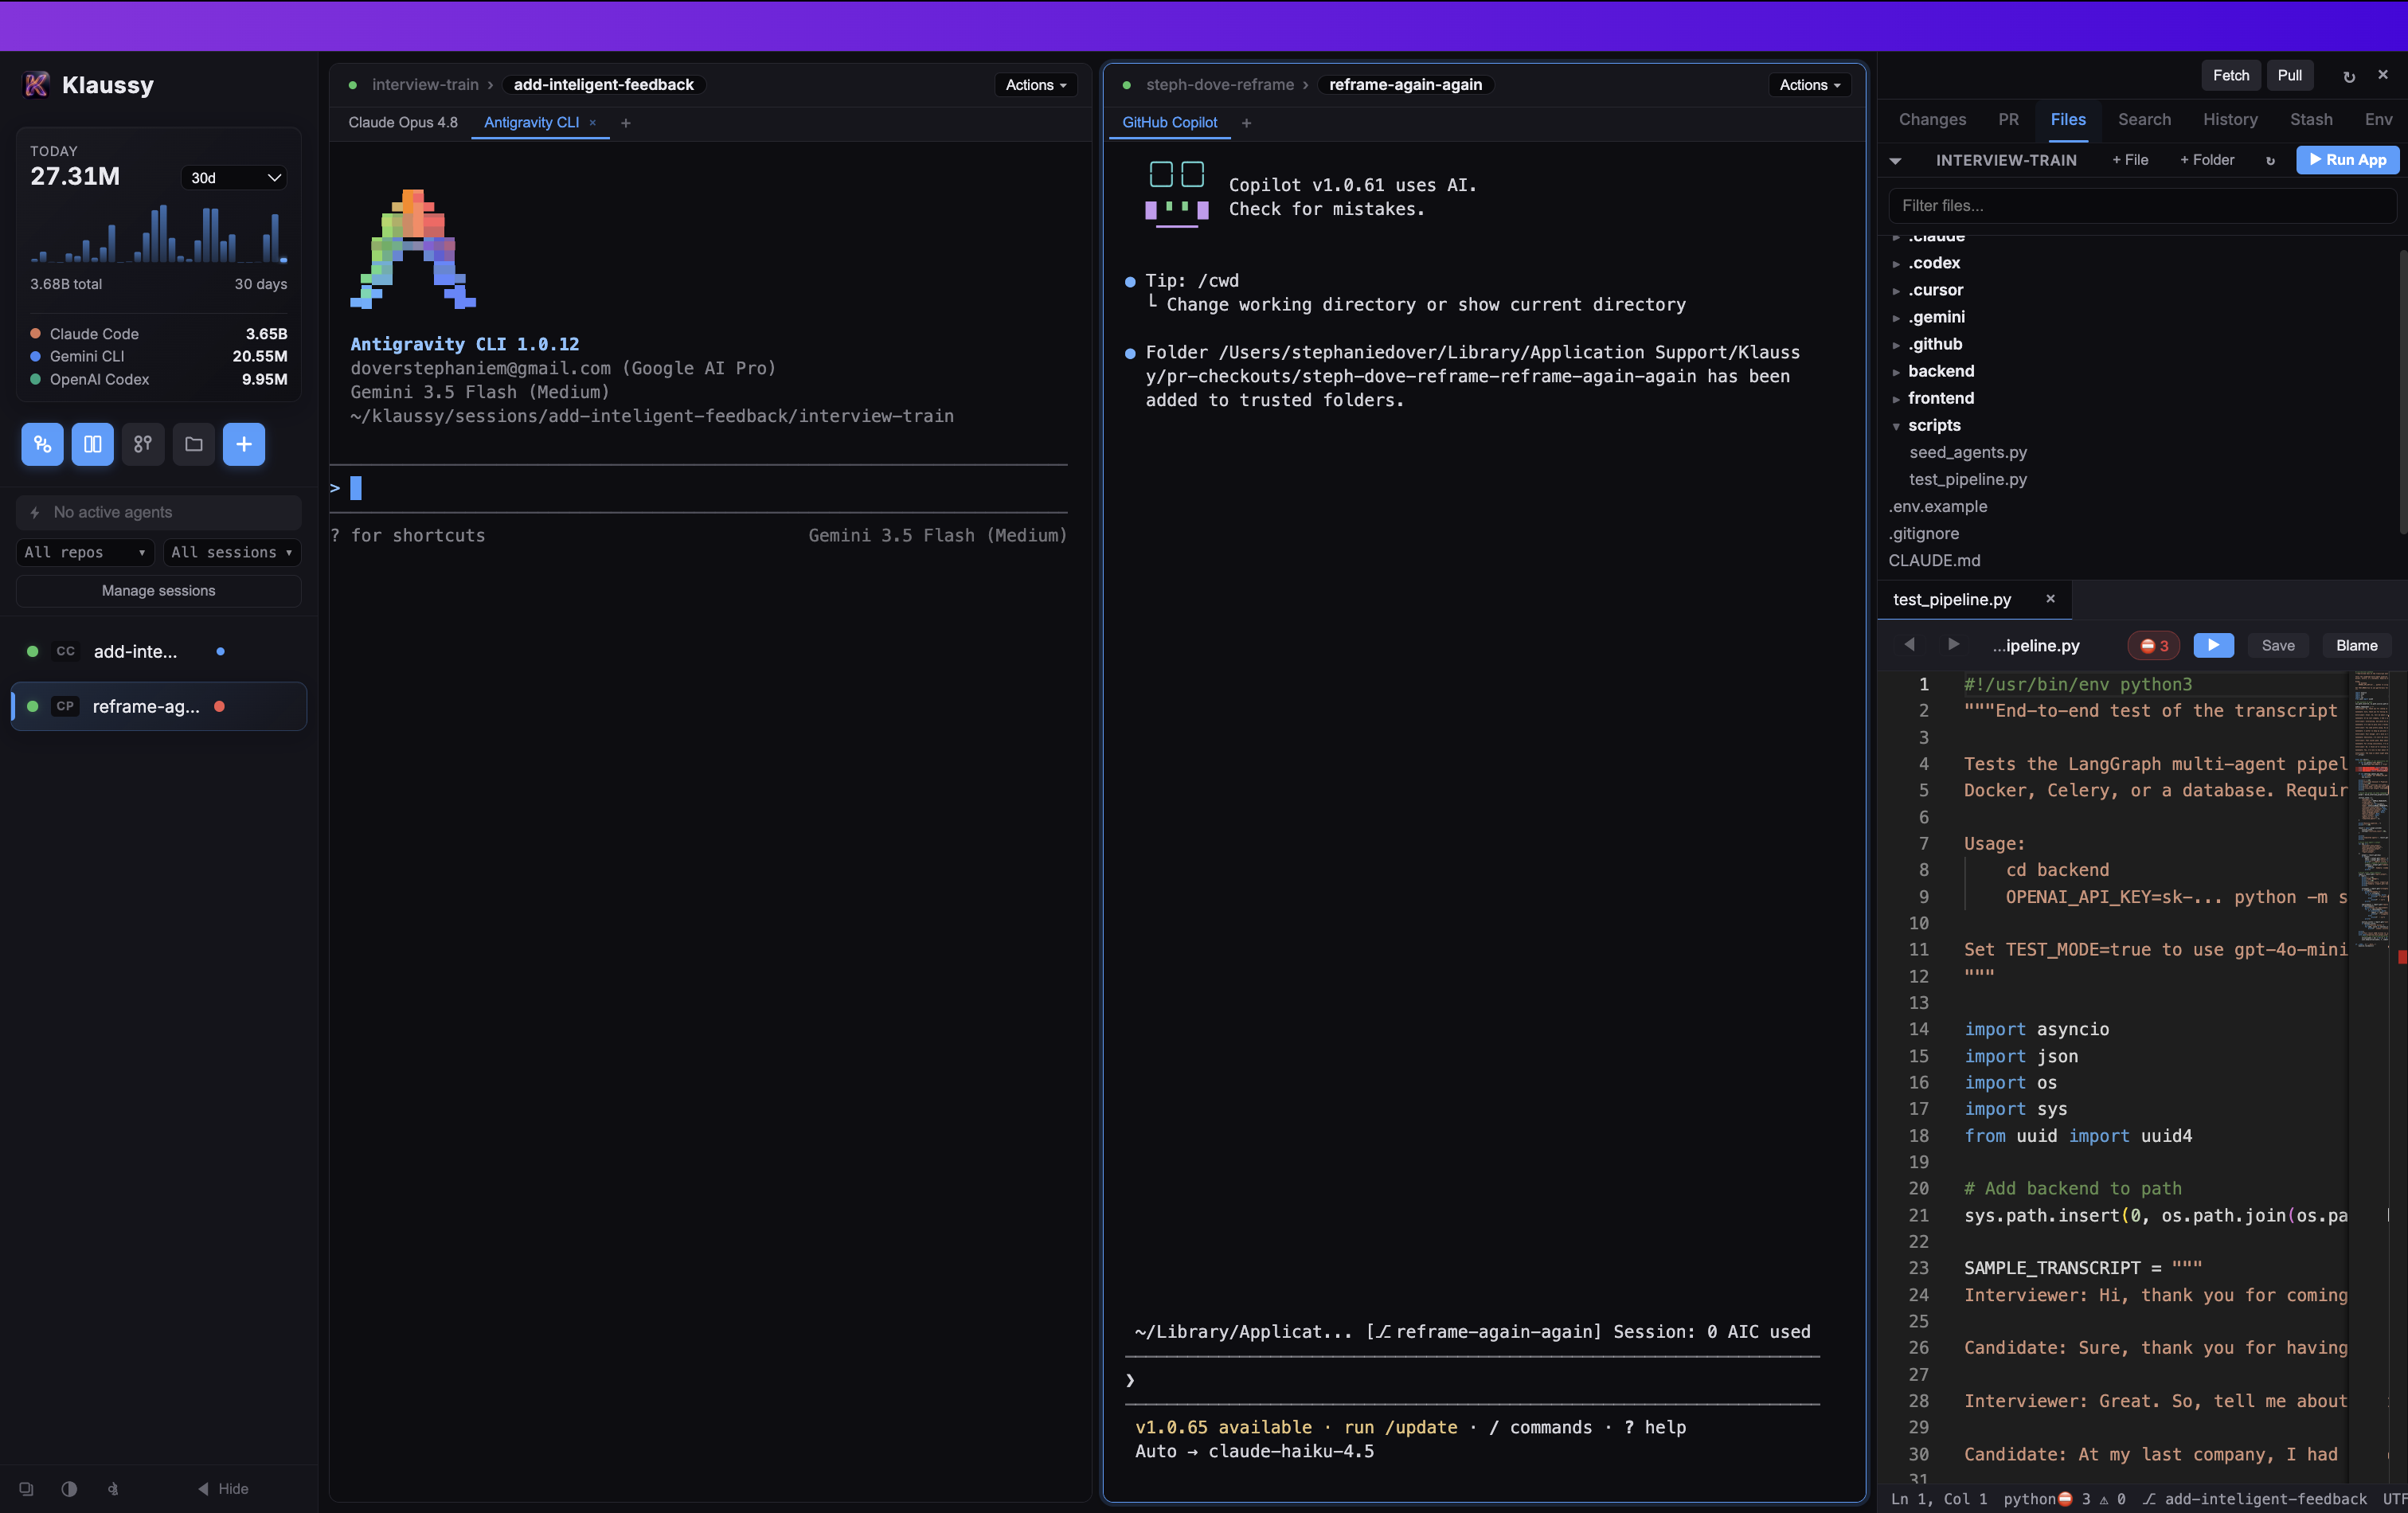Toggle the git compare view button
The width and height of the screenshot is (2408, 1513).
click(x=42, y=444)
